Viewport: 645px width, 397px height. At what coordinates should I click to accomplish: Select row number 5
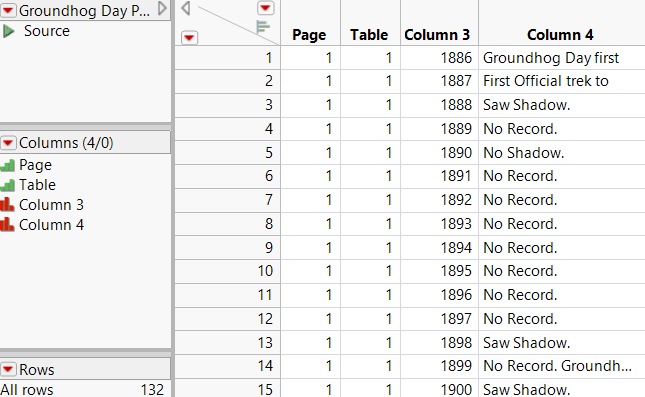tap(227, 153)
